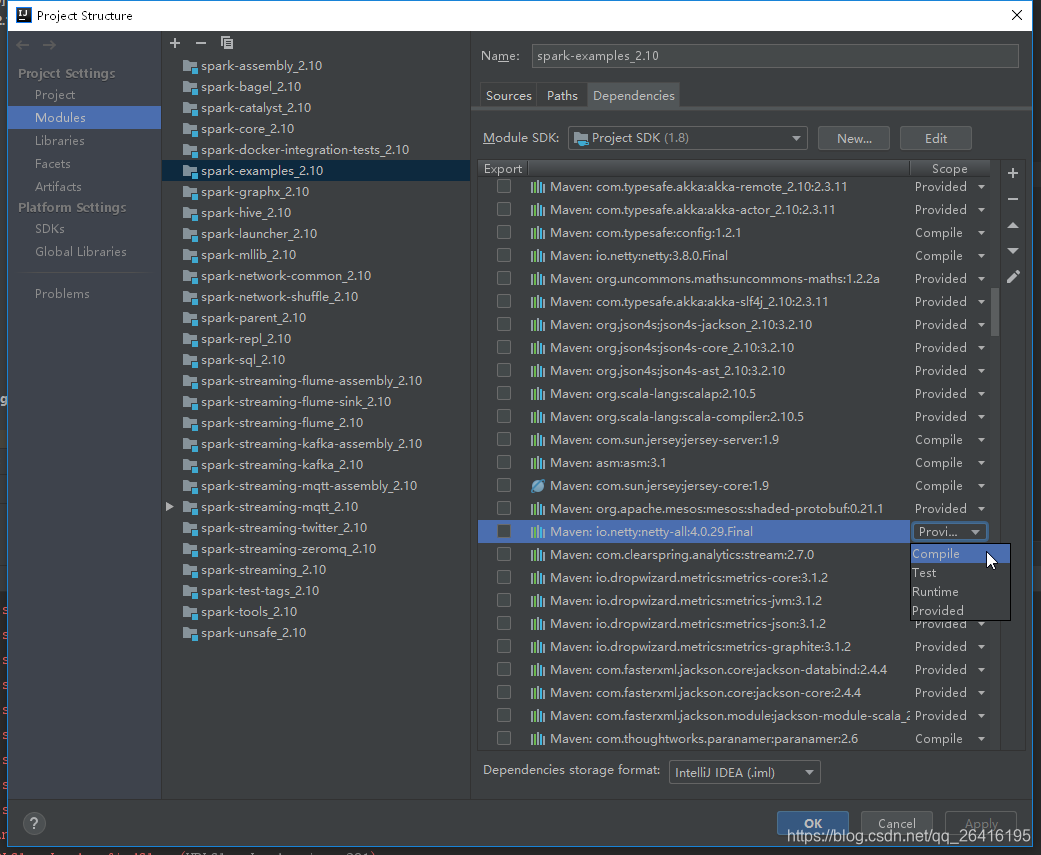
Task: Open the Artifacts settings section
Action: coord(58,187)
